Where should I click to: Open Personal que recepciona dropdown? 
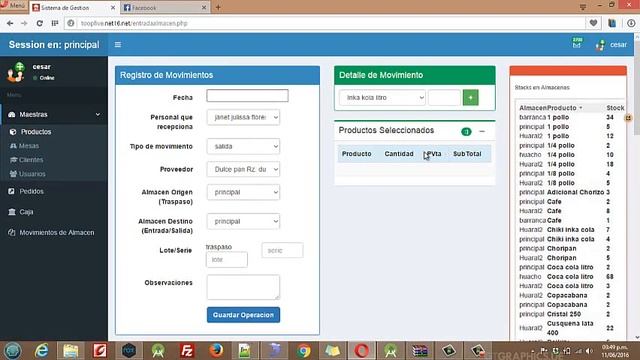point(243,117)
